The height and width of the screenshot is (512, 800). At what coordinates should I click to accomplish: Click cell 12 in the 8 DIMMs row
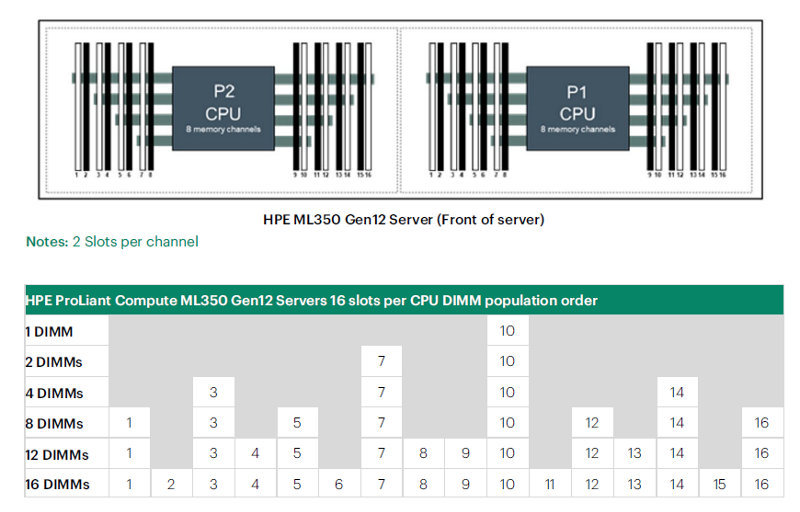click(x=592, y=423)
